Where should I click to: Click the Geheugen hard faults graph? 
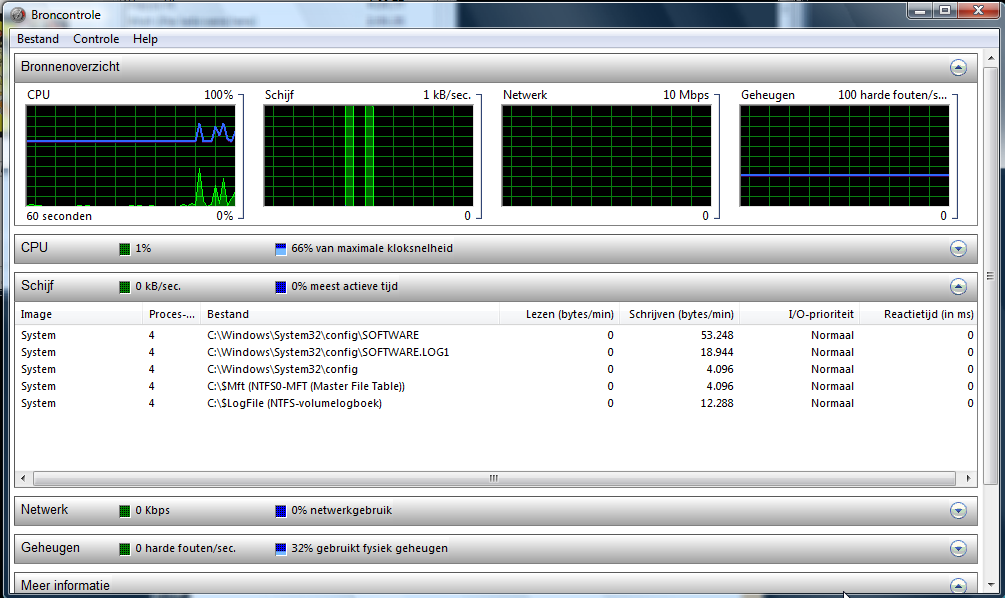(844, 156)
